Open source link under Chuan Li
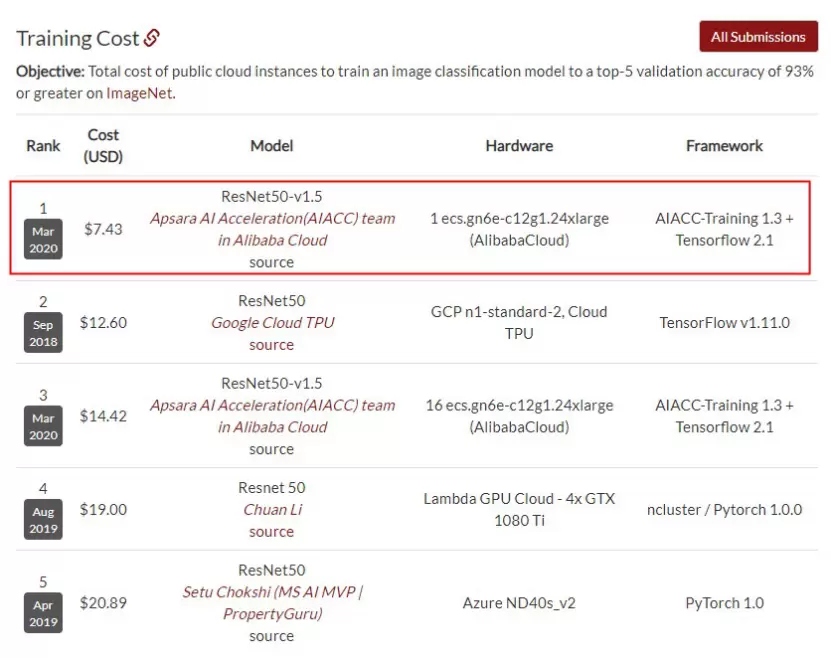Screen dimensions: 831x658 pos(271,532)
